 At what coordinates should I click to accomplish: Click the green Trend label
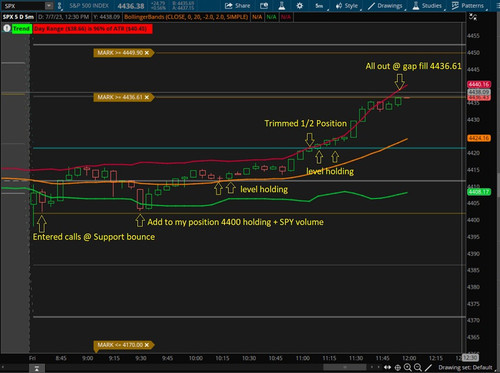pyautogui.click(x=21, y=29)
